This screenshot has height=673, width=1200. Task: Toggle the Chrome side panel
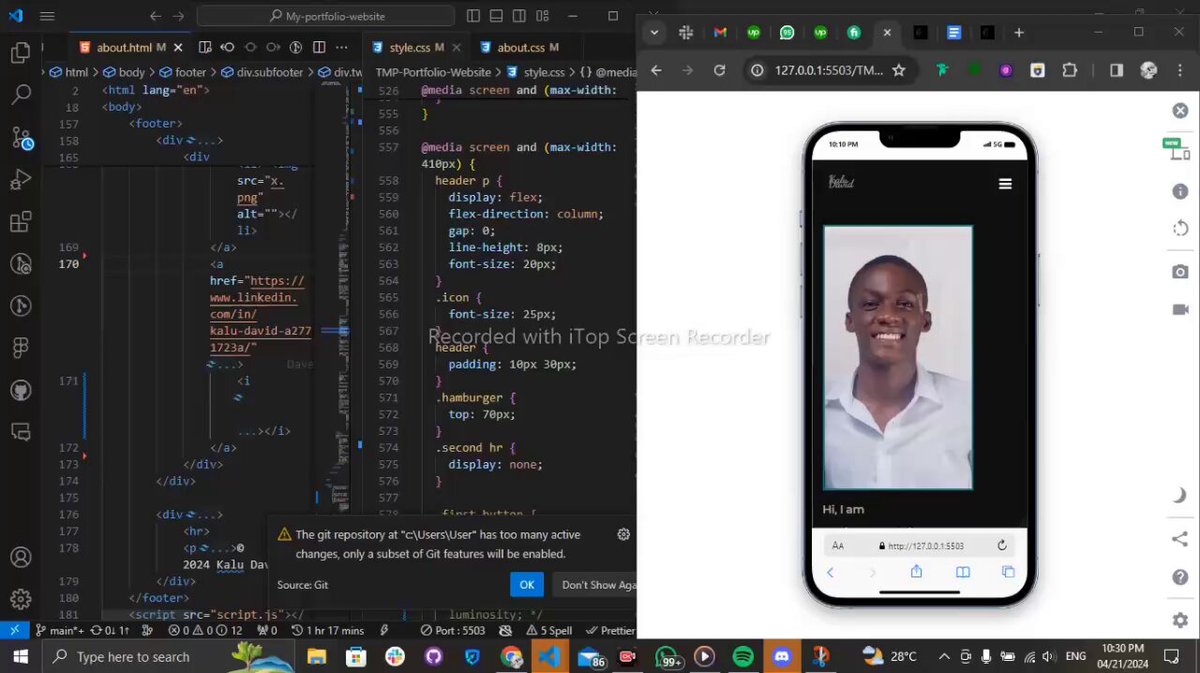pyautogui.click(x=1116, y=70)
